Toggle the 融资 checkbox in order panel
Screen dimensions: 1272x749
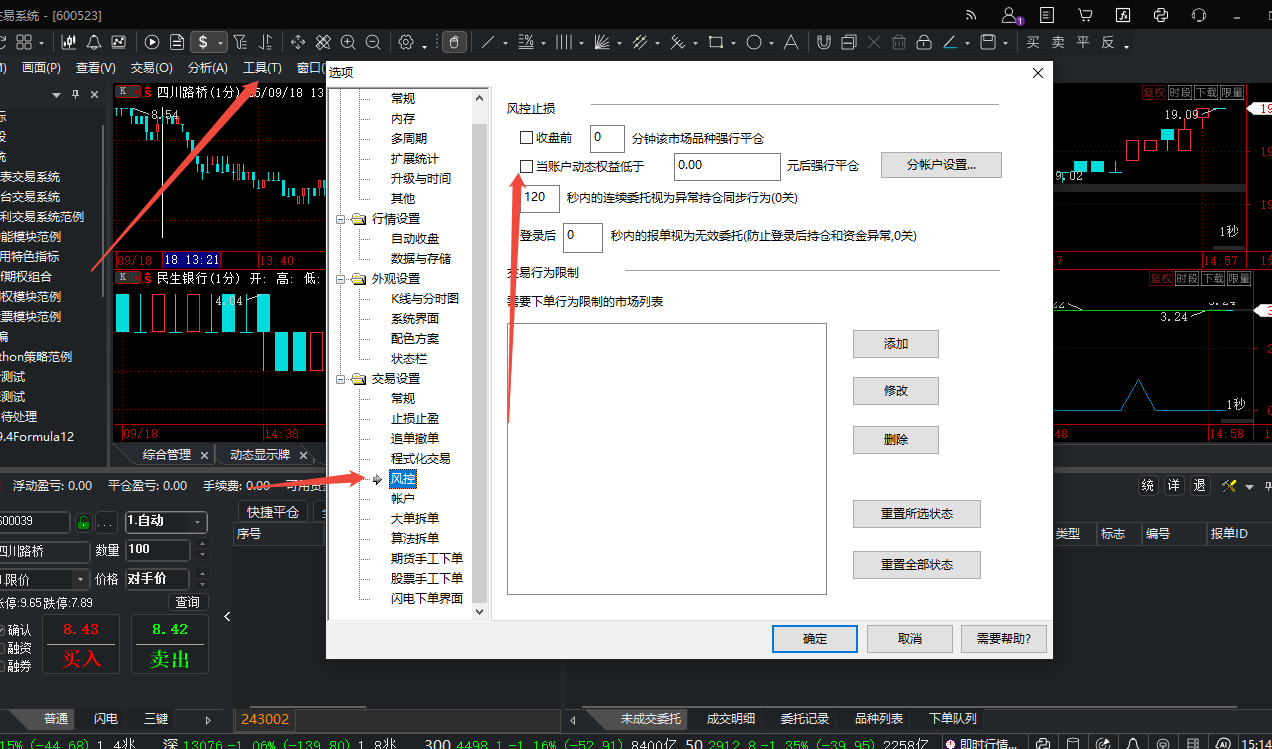[1, 648]
